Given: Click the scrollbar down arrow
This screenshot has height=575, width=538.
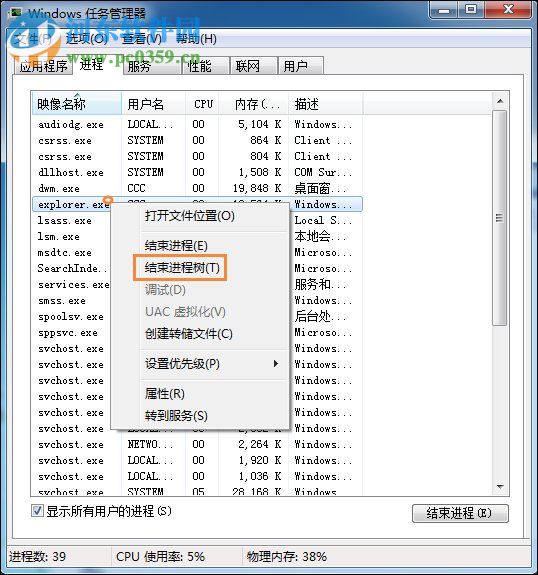Looking at the screenshot, I should pyautogui.click(x=500, y=486).
